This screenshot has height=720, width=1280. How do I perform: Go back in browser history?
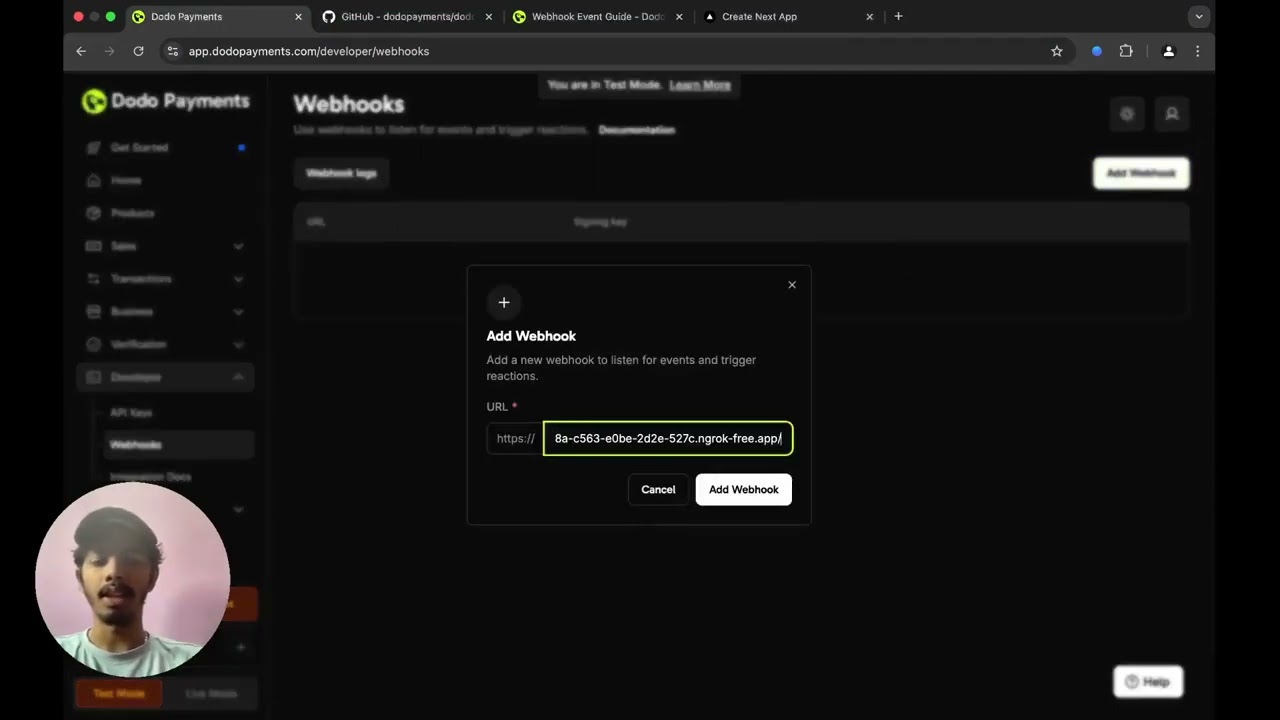coord(81,51)
